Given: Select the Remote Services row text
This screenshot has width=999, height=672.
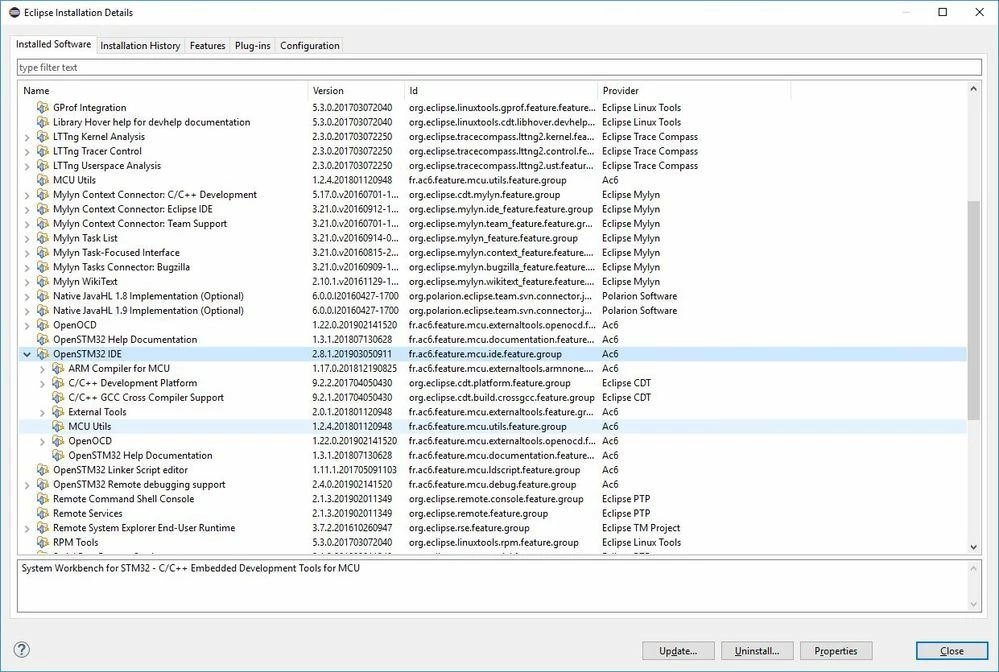Looking at the screenshot, I should 88,513.
